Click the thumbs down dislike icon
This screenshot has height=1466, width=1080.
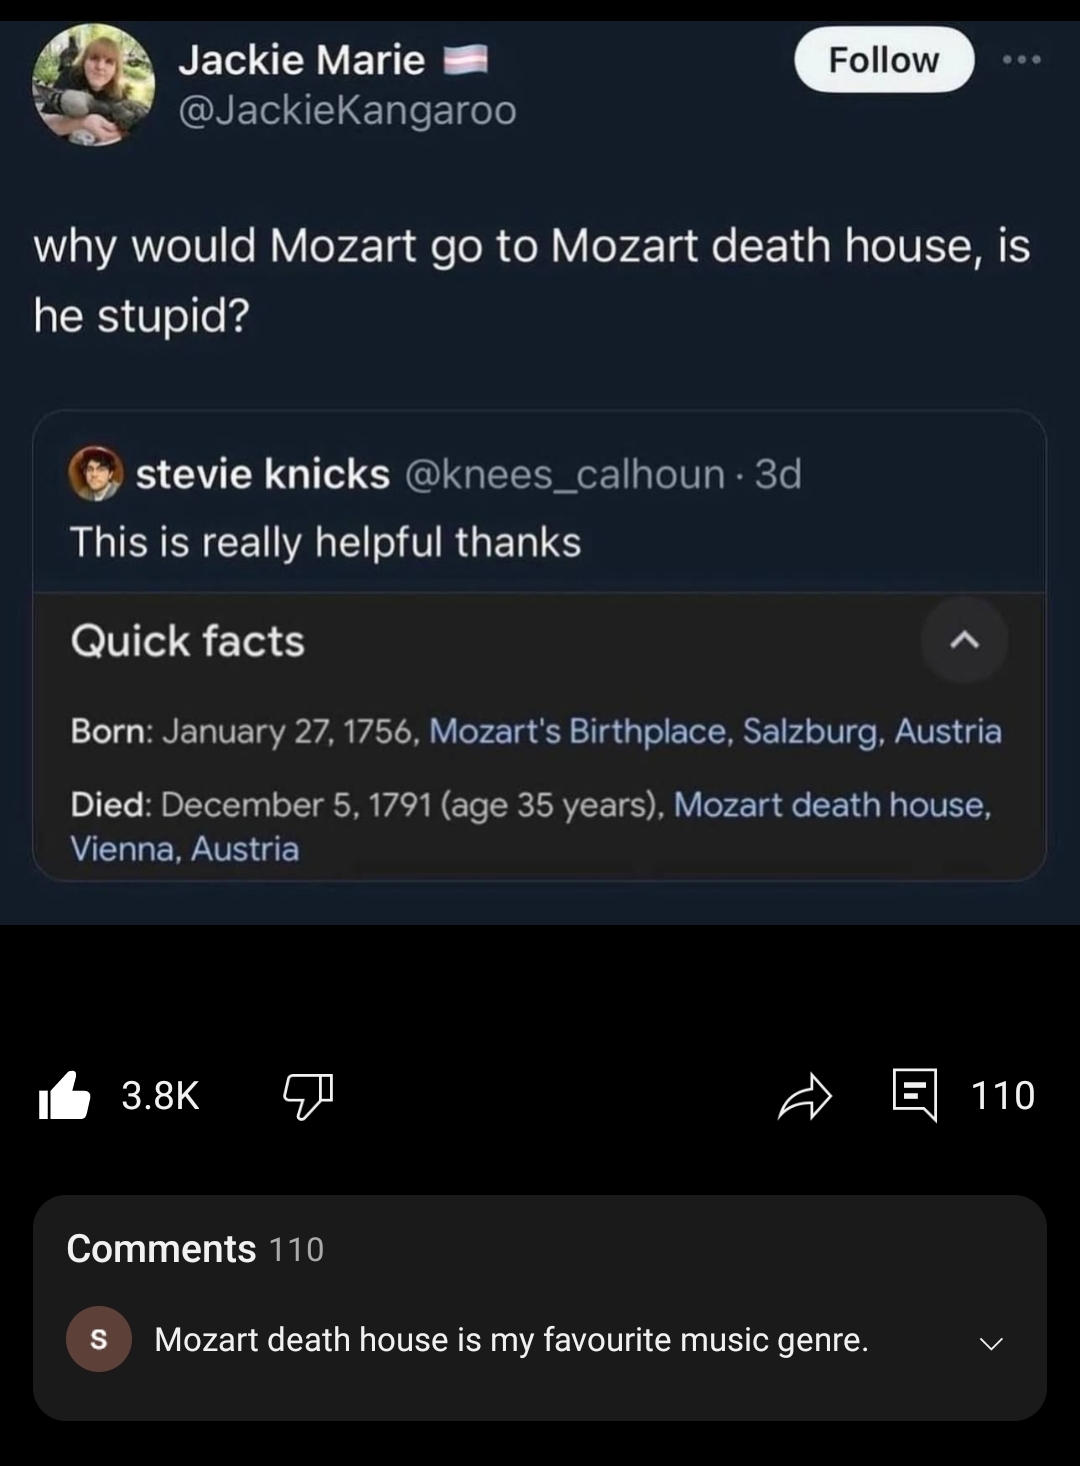pyautogui.click(x=307, y=1095)
